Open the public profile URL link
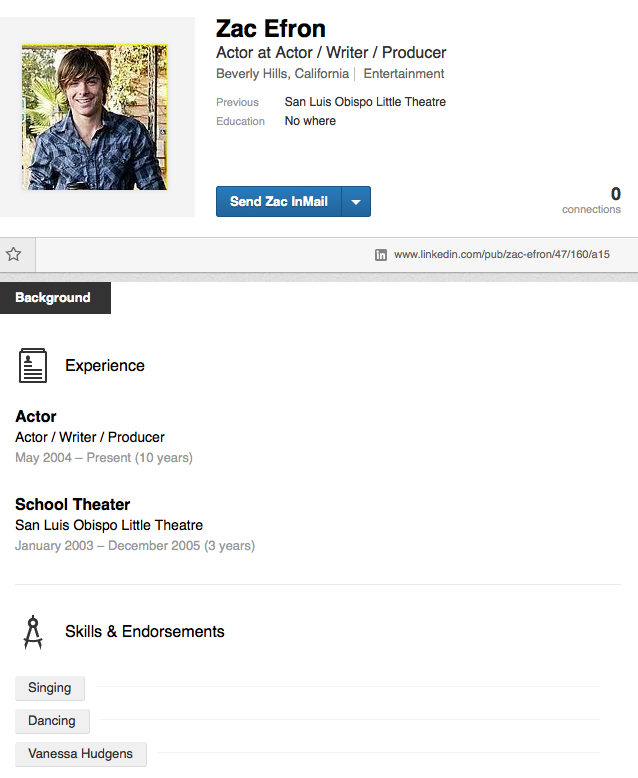 (502, 255)
